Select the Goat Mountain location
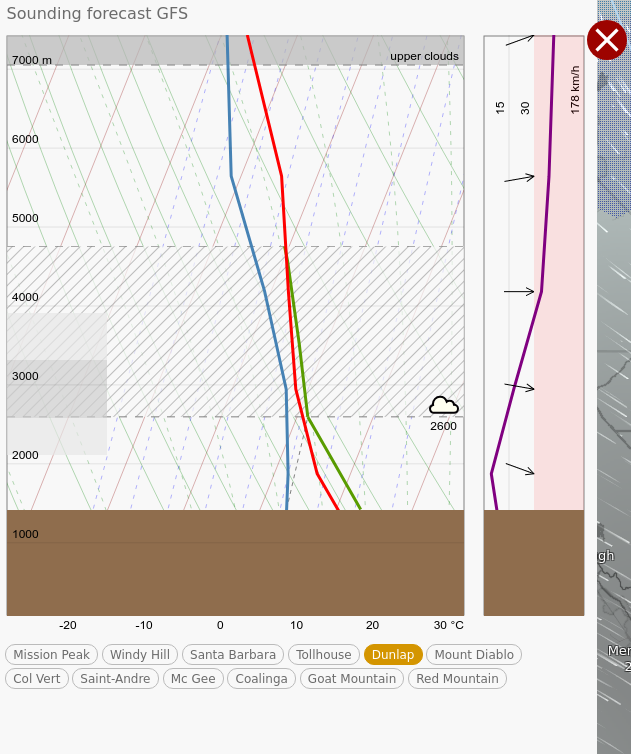This screenshot has height=754, width=631. (352, 679)
